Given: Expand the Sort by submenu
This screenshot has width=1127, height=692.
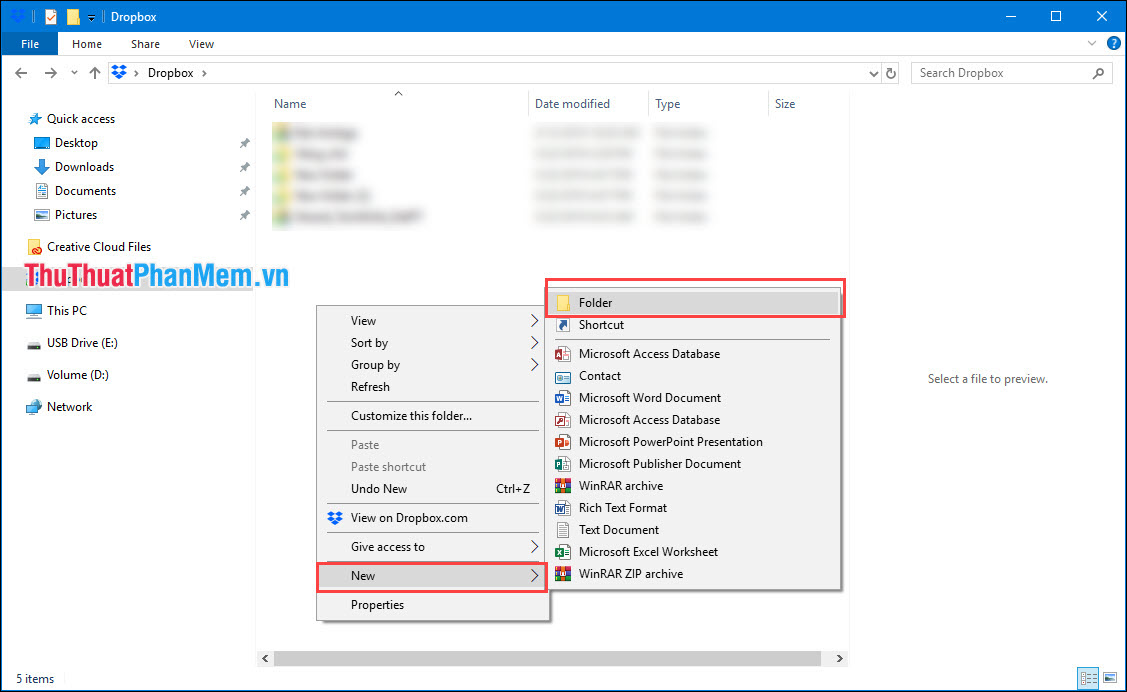Looking at the screenshot, I should pos(433,343).
